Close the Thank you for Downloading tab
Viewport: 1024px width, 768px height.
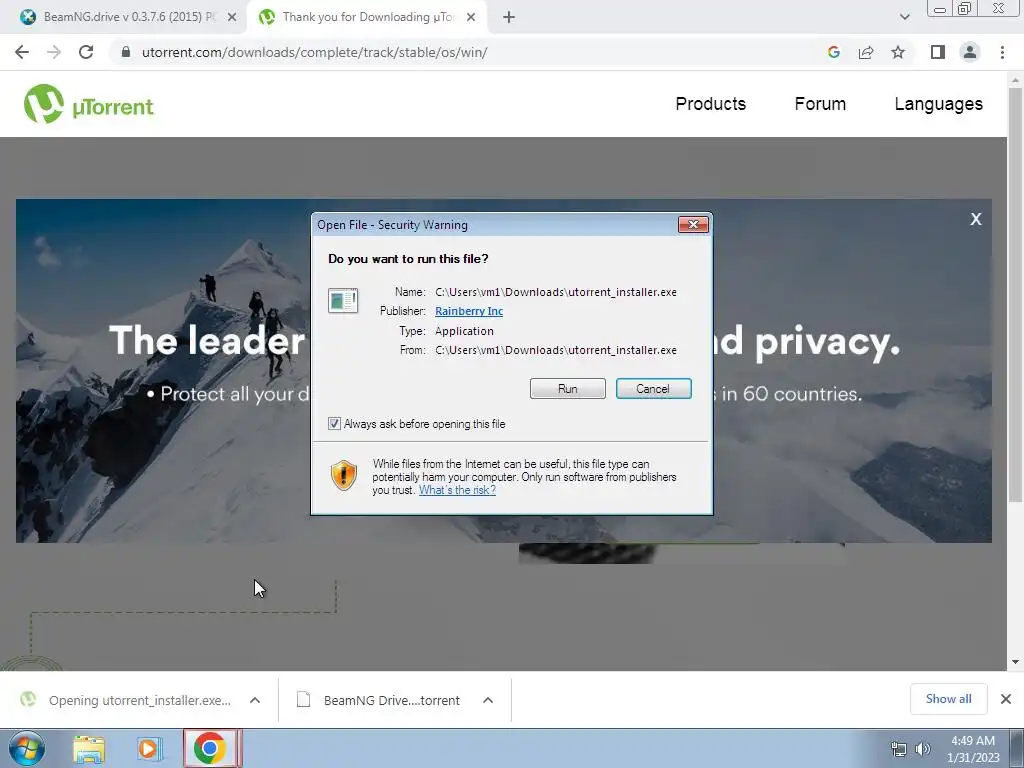471,18
